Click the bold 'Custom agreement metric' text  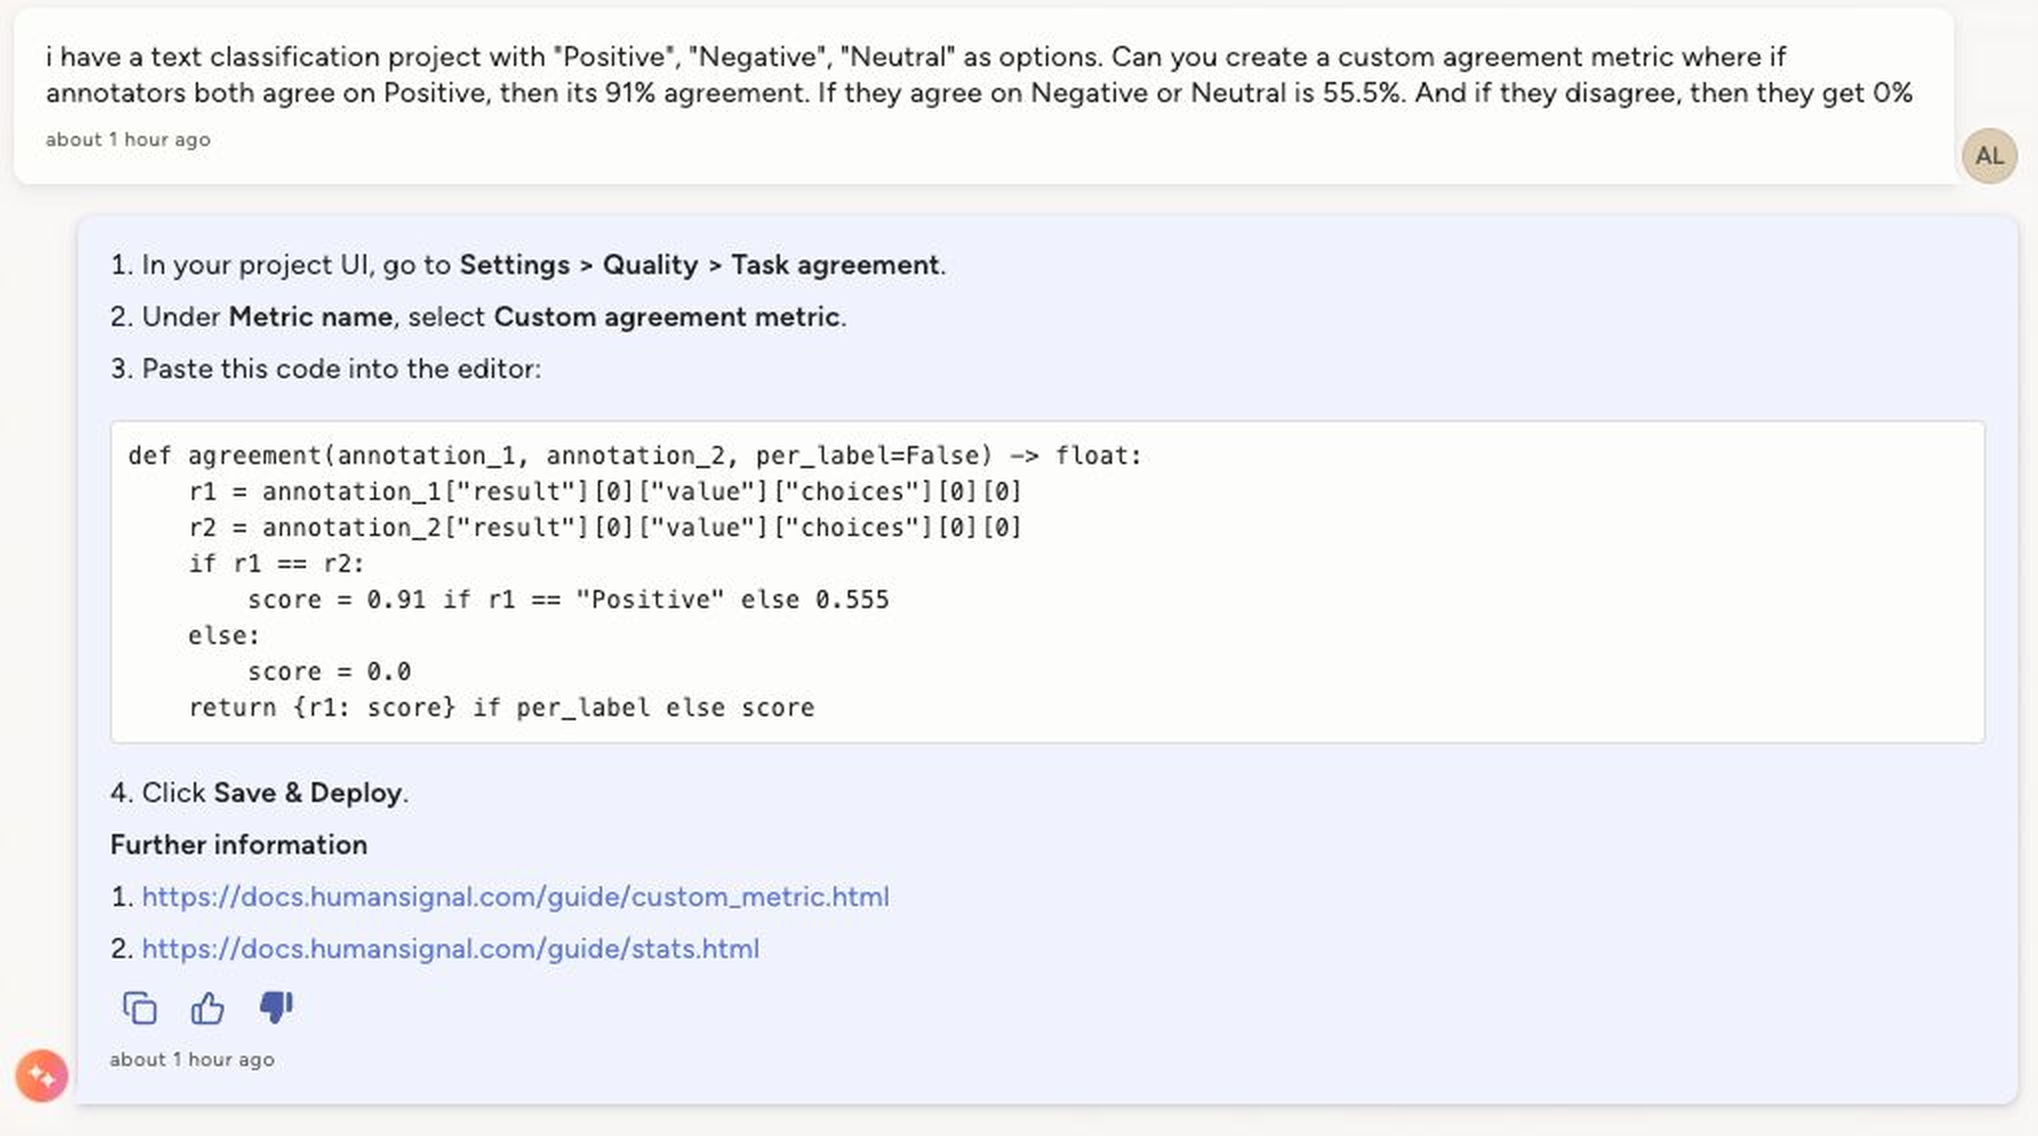(x=667, y=316)
